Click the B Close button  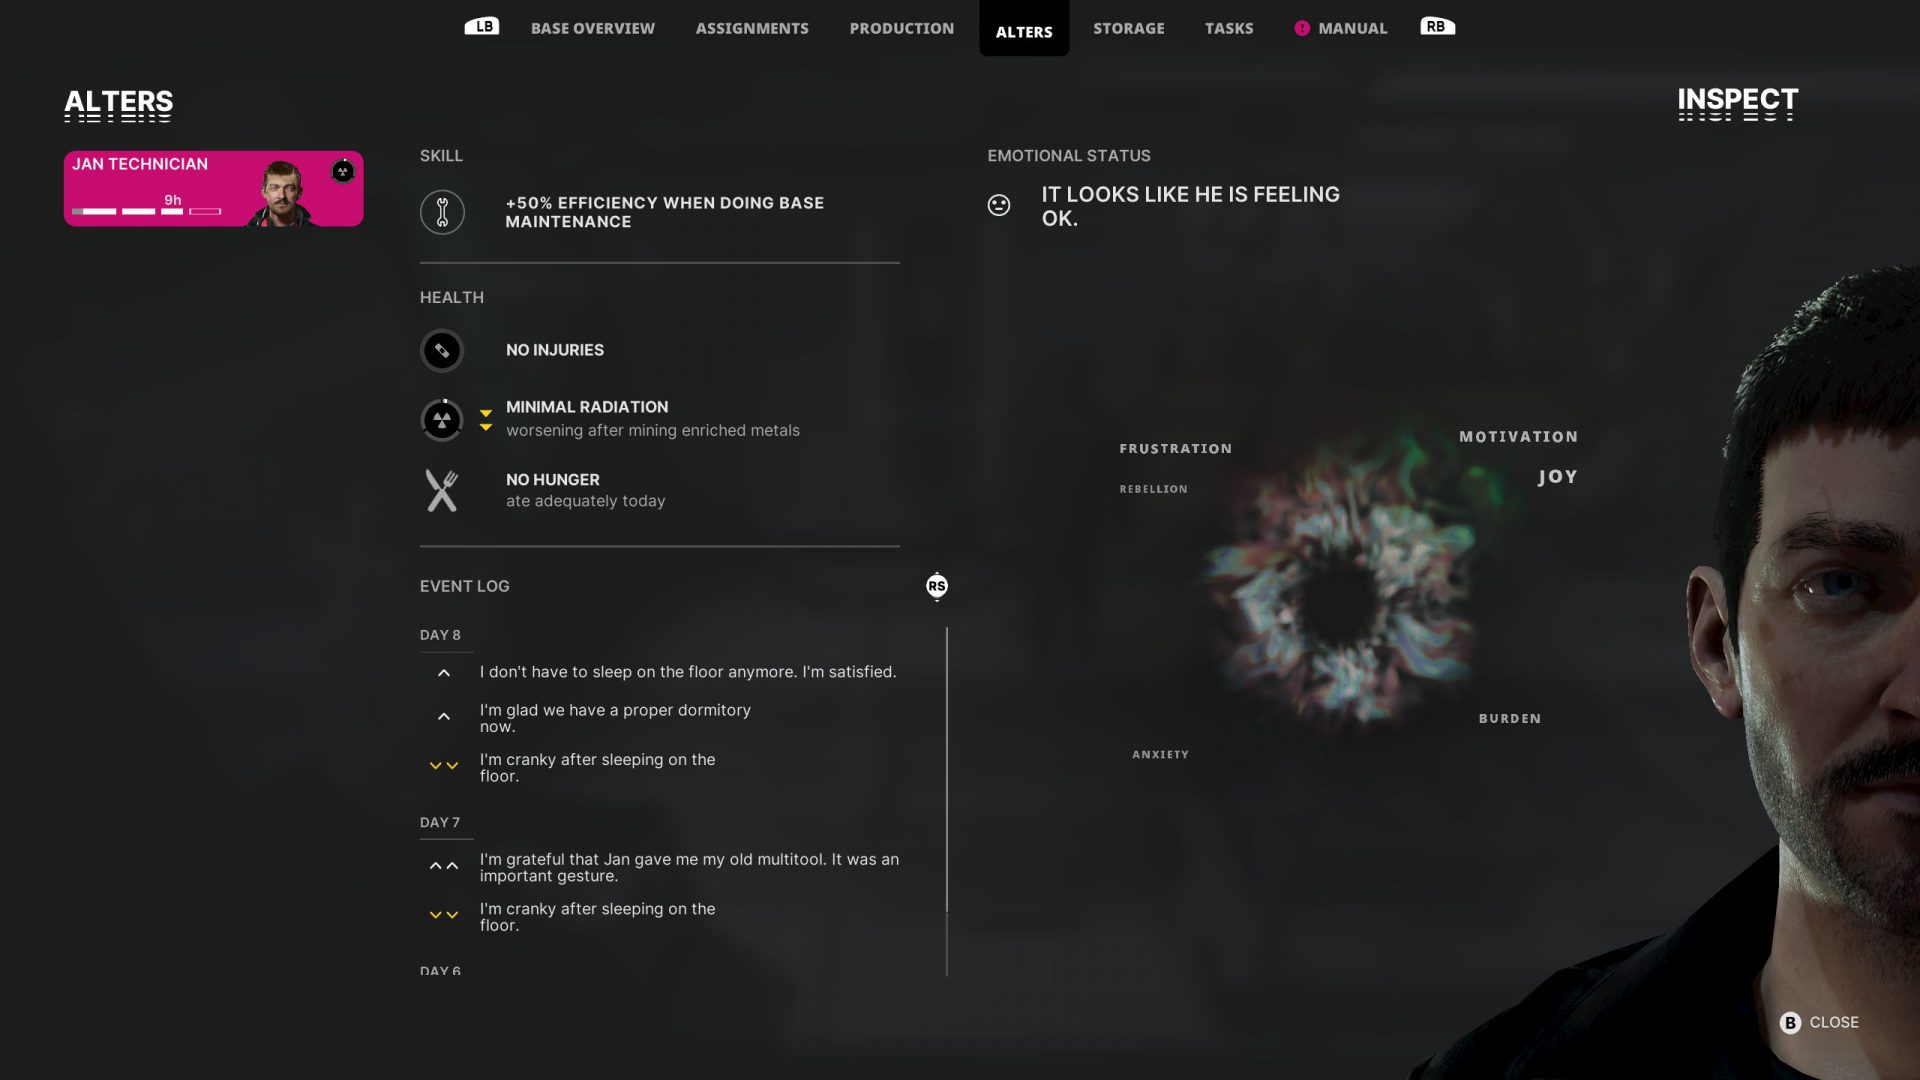pyautogui.click(x=1820, y=1022)
